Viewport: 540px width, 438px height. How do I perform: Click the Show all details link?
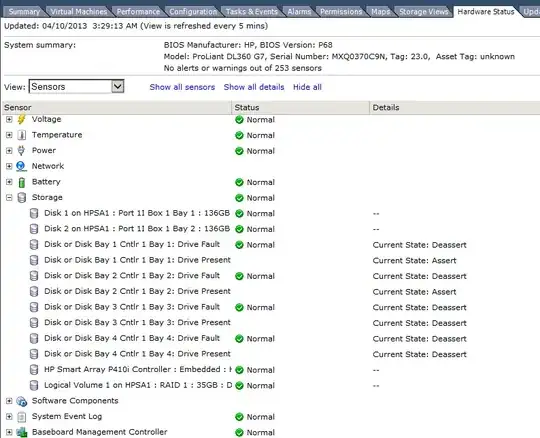(x=254, y=87)
